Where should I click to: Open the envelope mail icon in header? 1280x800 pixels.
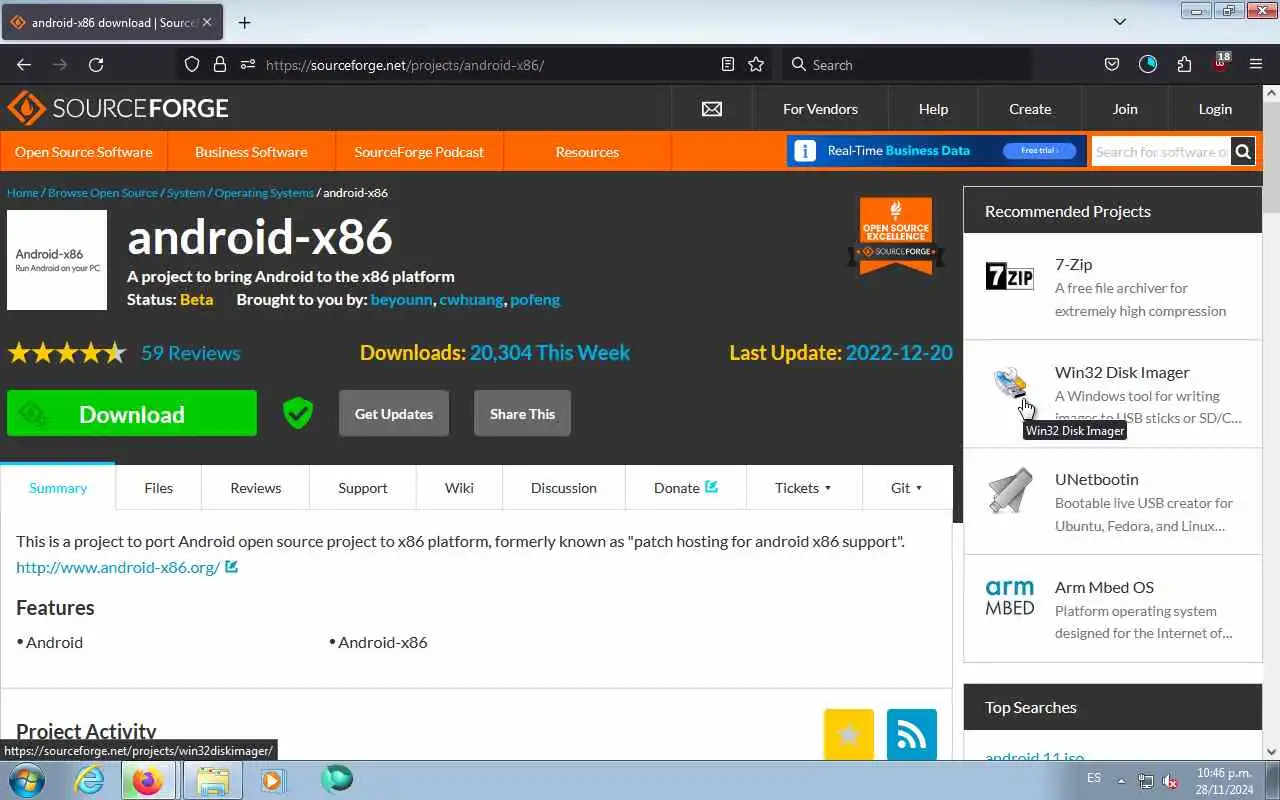[x=712, y=109]
